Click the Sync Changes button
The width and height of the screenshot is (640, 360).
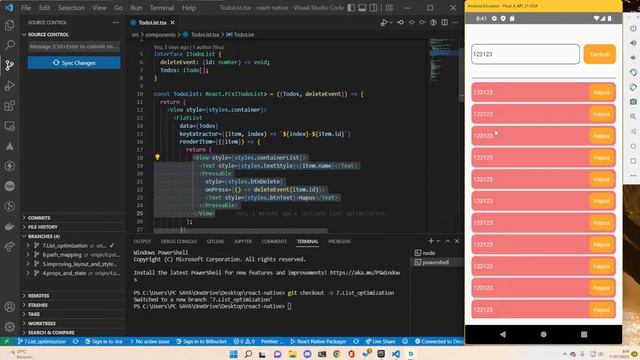pos(74,63)
